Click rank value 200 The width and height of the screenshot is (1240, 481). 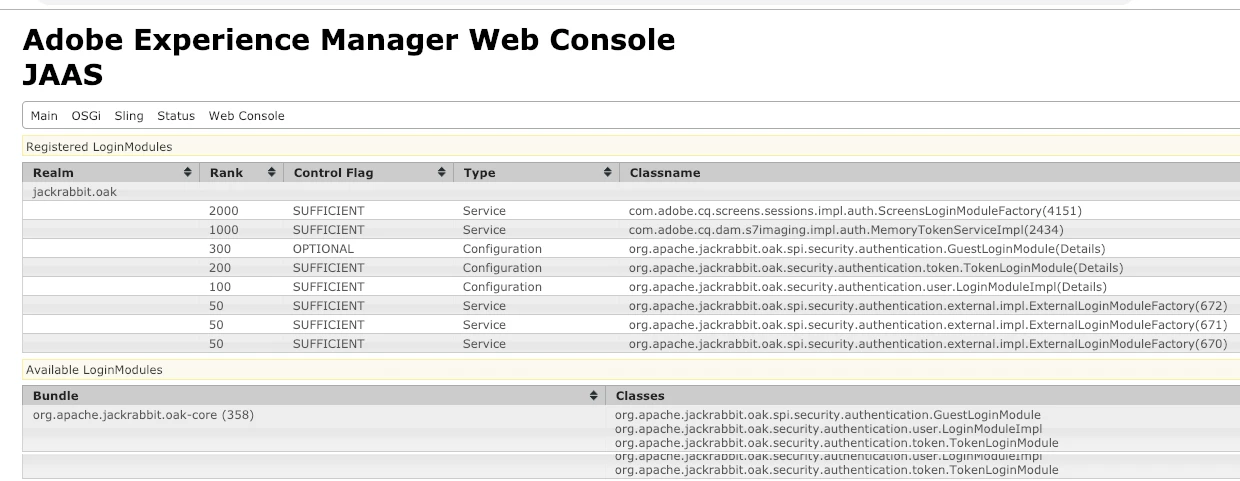[220, 268]
